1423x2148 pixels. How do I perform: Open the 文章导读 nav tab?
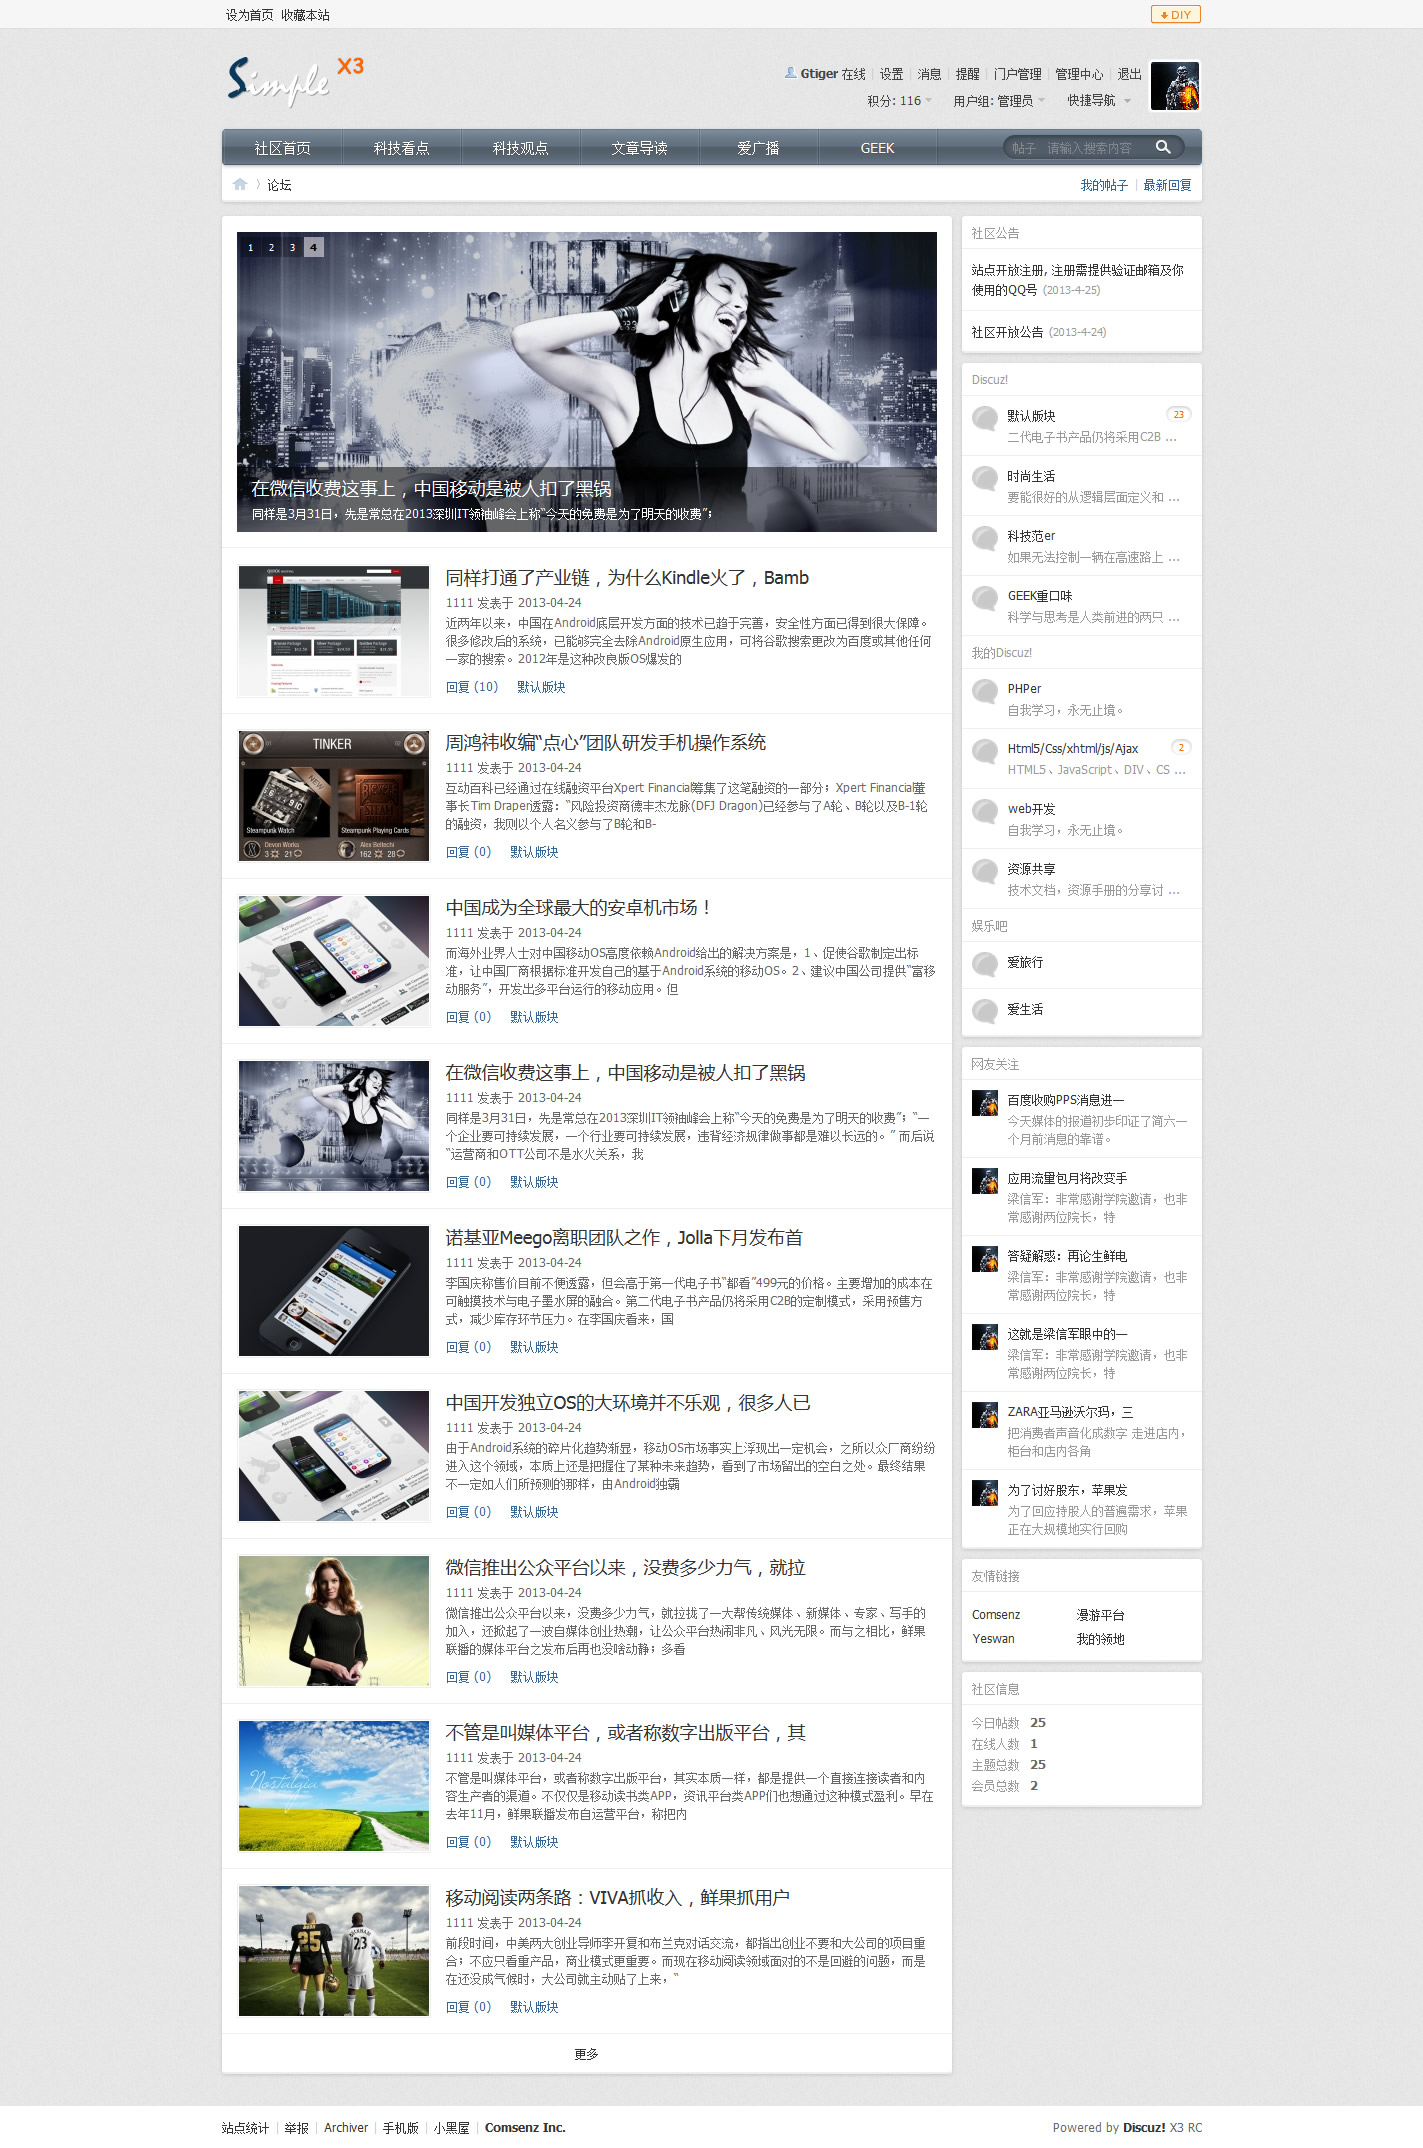639,148
